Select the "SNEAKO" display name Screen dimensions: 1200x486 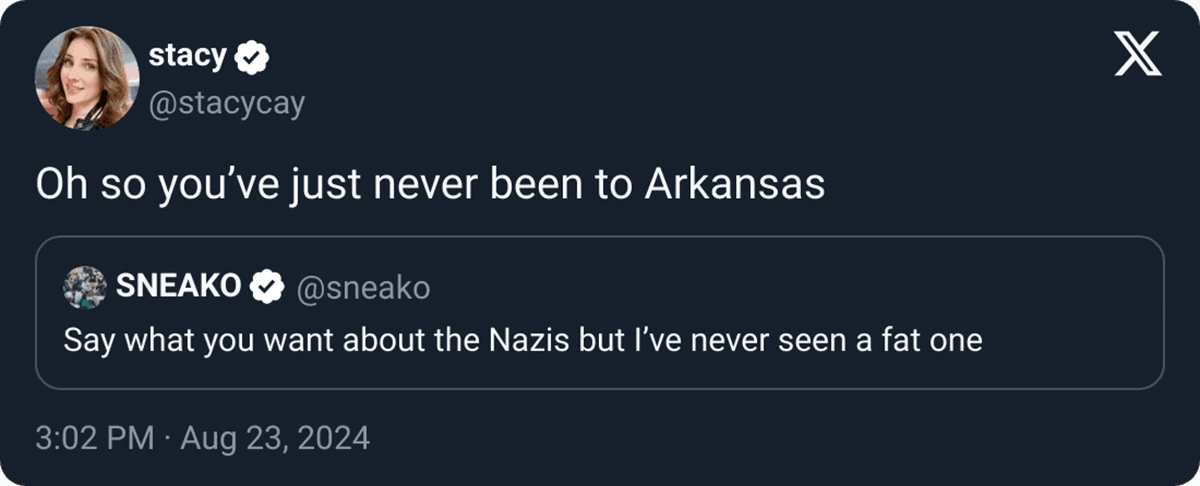[x=179, y=288]
